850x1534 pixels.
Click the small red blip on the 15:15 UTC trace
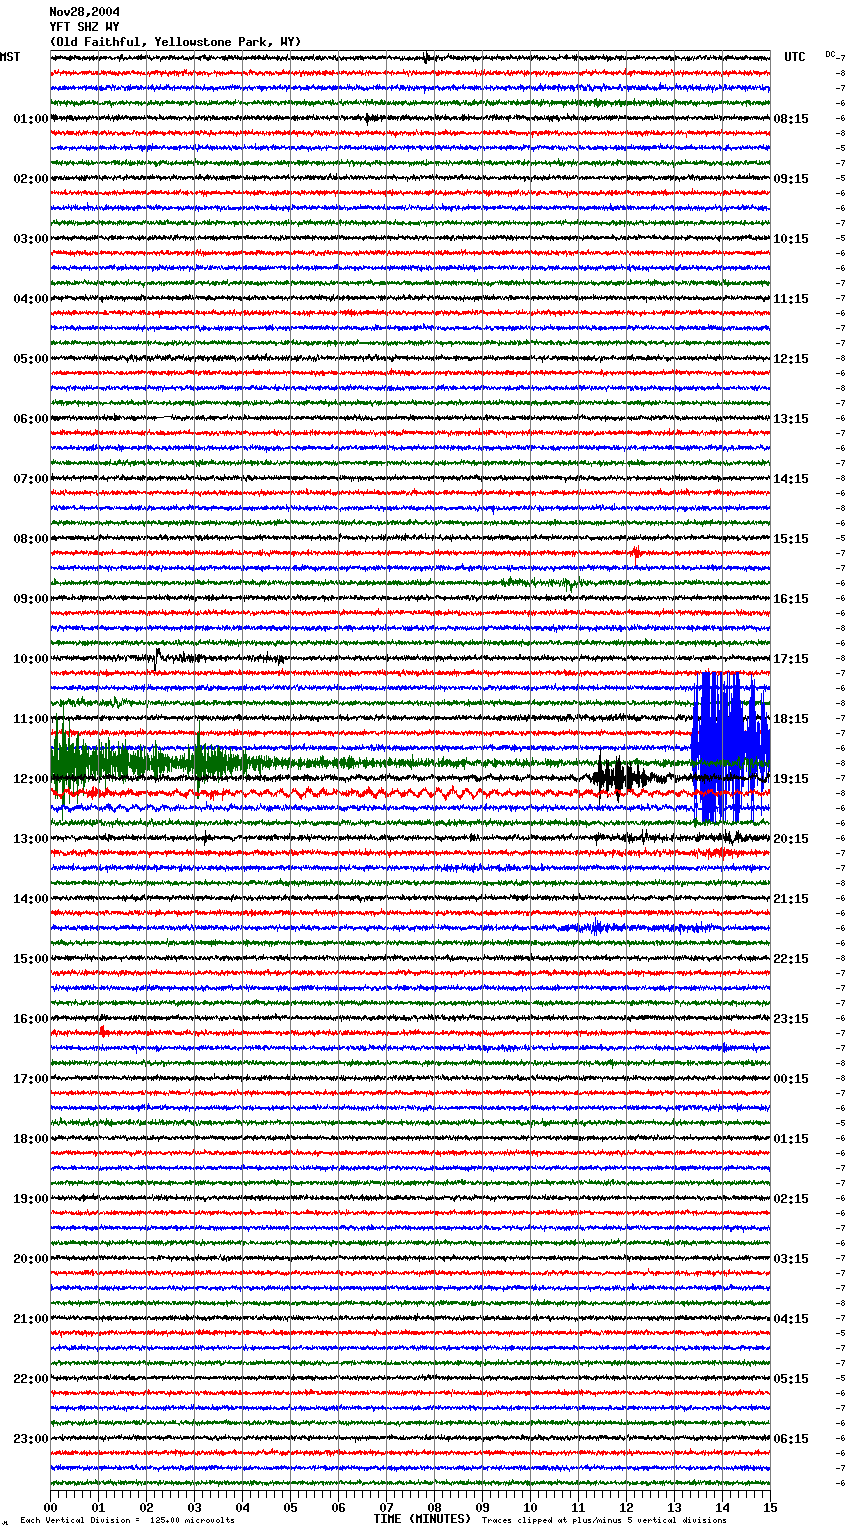click(x=636, y=552)
